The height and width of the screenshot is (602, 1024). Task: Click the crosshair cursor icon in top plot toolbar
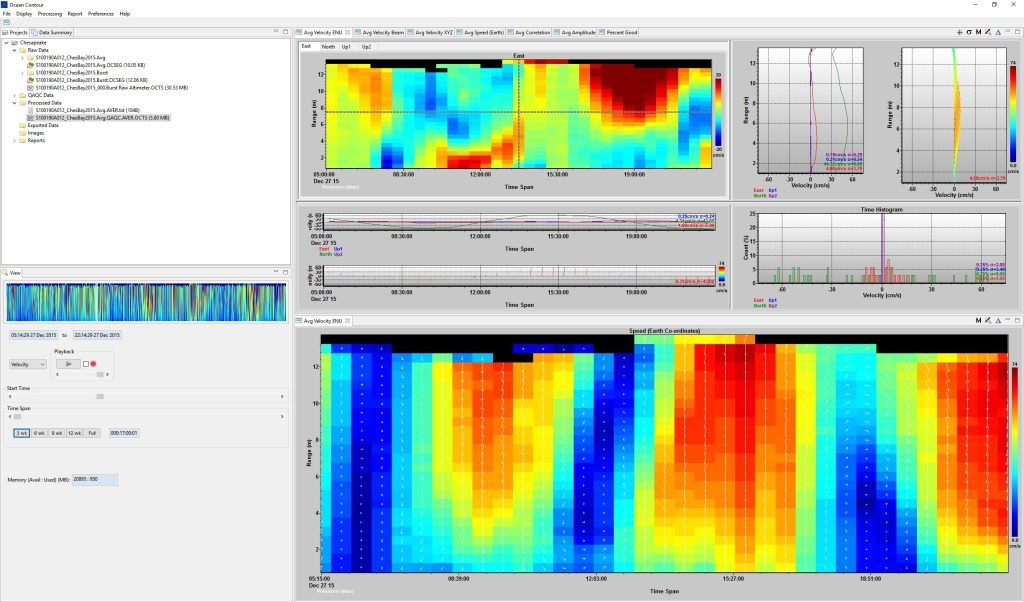tap(959, 32)
